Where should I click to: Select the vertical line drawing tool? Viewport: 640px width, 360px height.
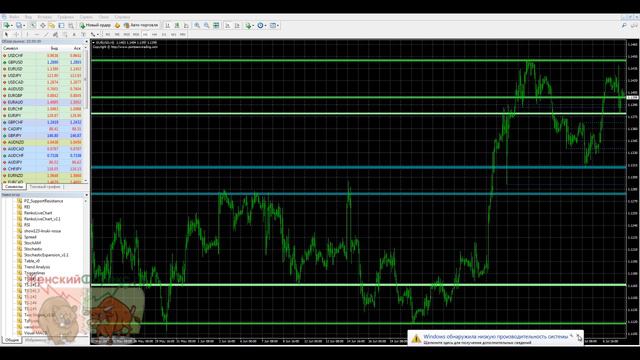click(x=27, y=35)
